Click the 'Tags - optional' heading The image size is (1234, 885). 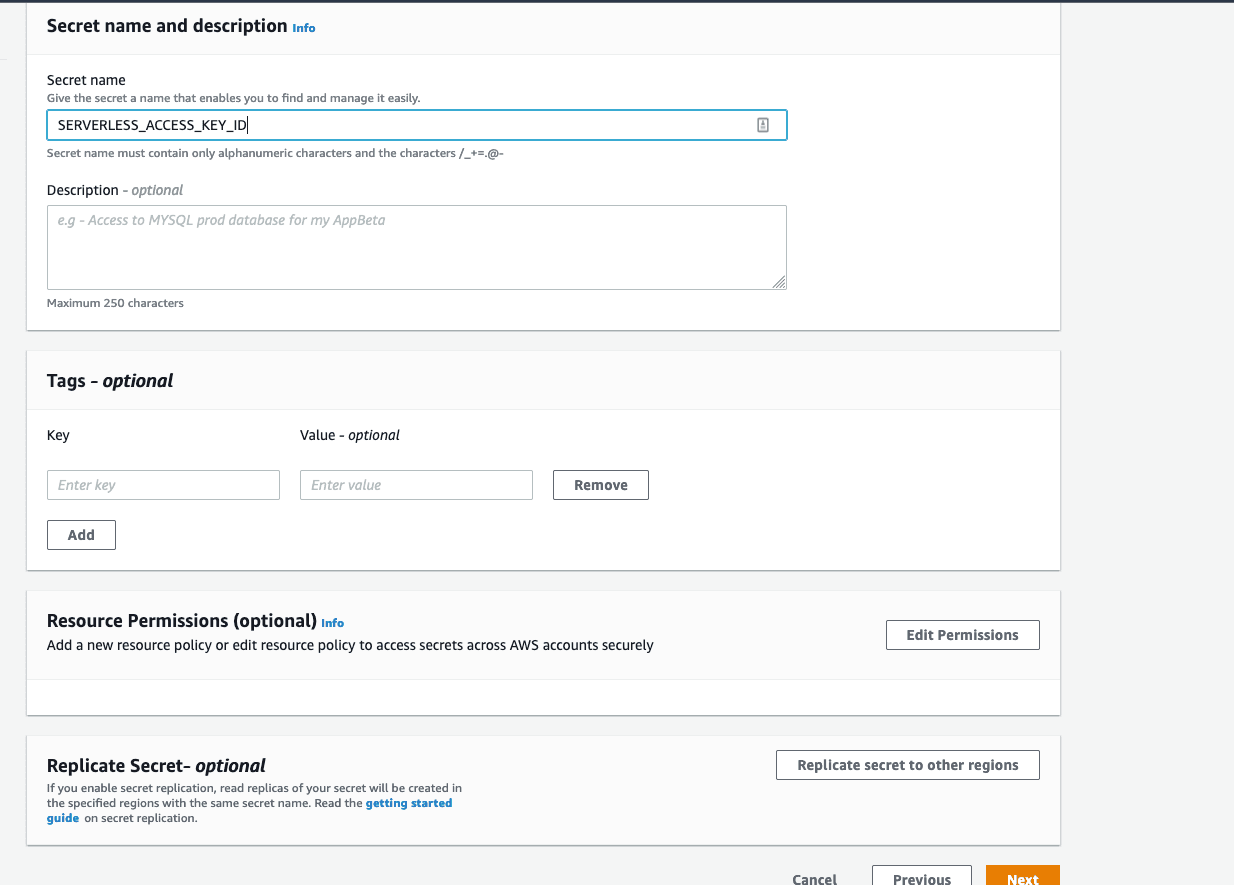point(110,381)
